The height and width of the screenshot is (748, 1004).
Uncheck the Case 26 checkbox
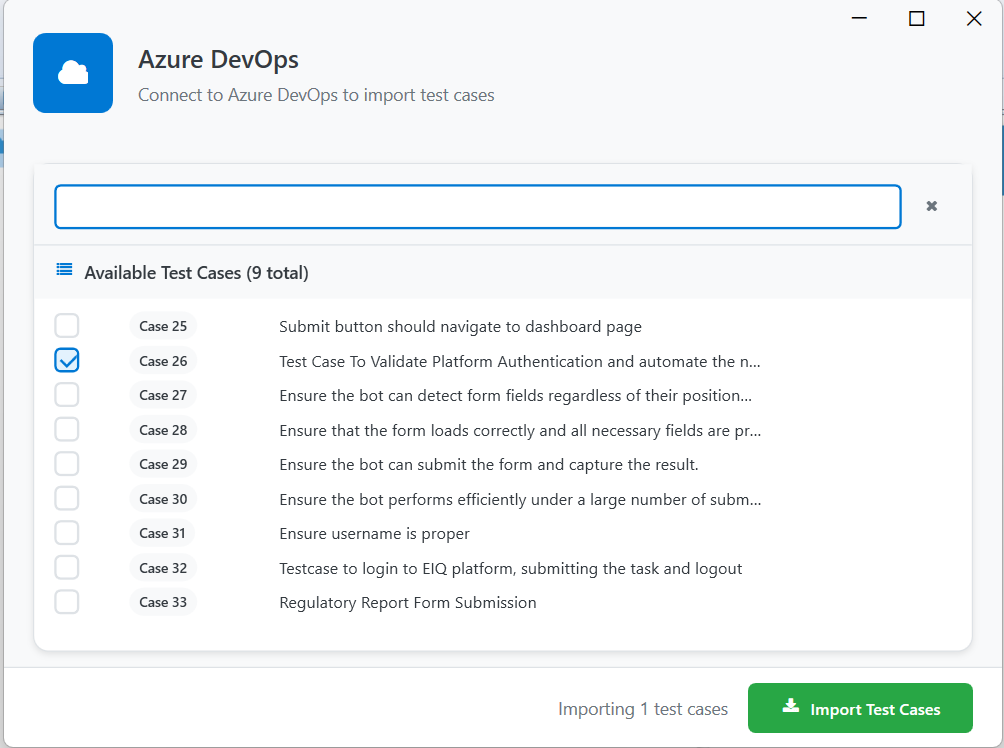[67, 360]
